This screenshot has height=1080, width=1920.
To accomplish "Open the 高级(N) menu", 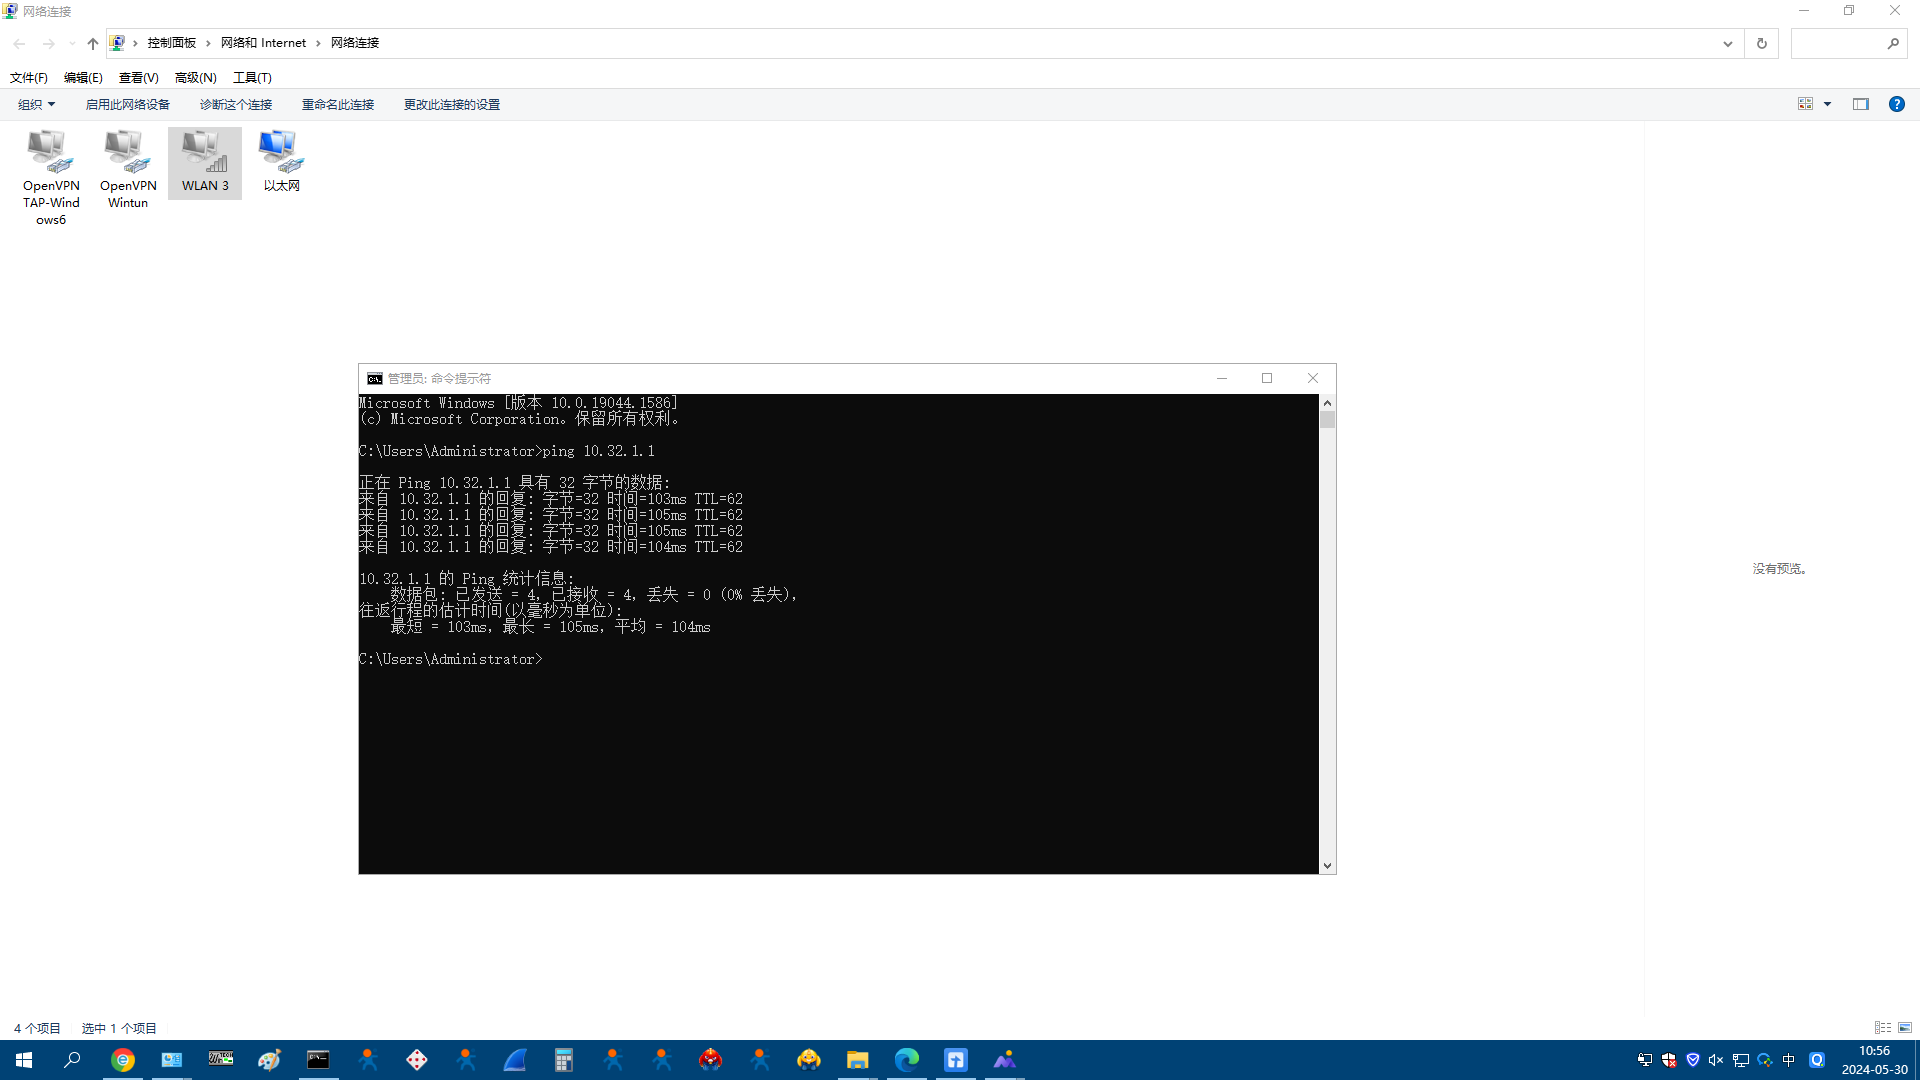I will (x=195, y=77).
